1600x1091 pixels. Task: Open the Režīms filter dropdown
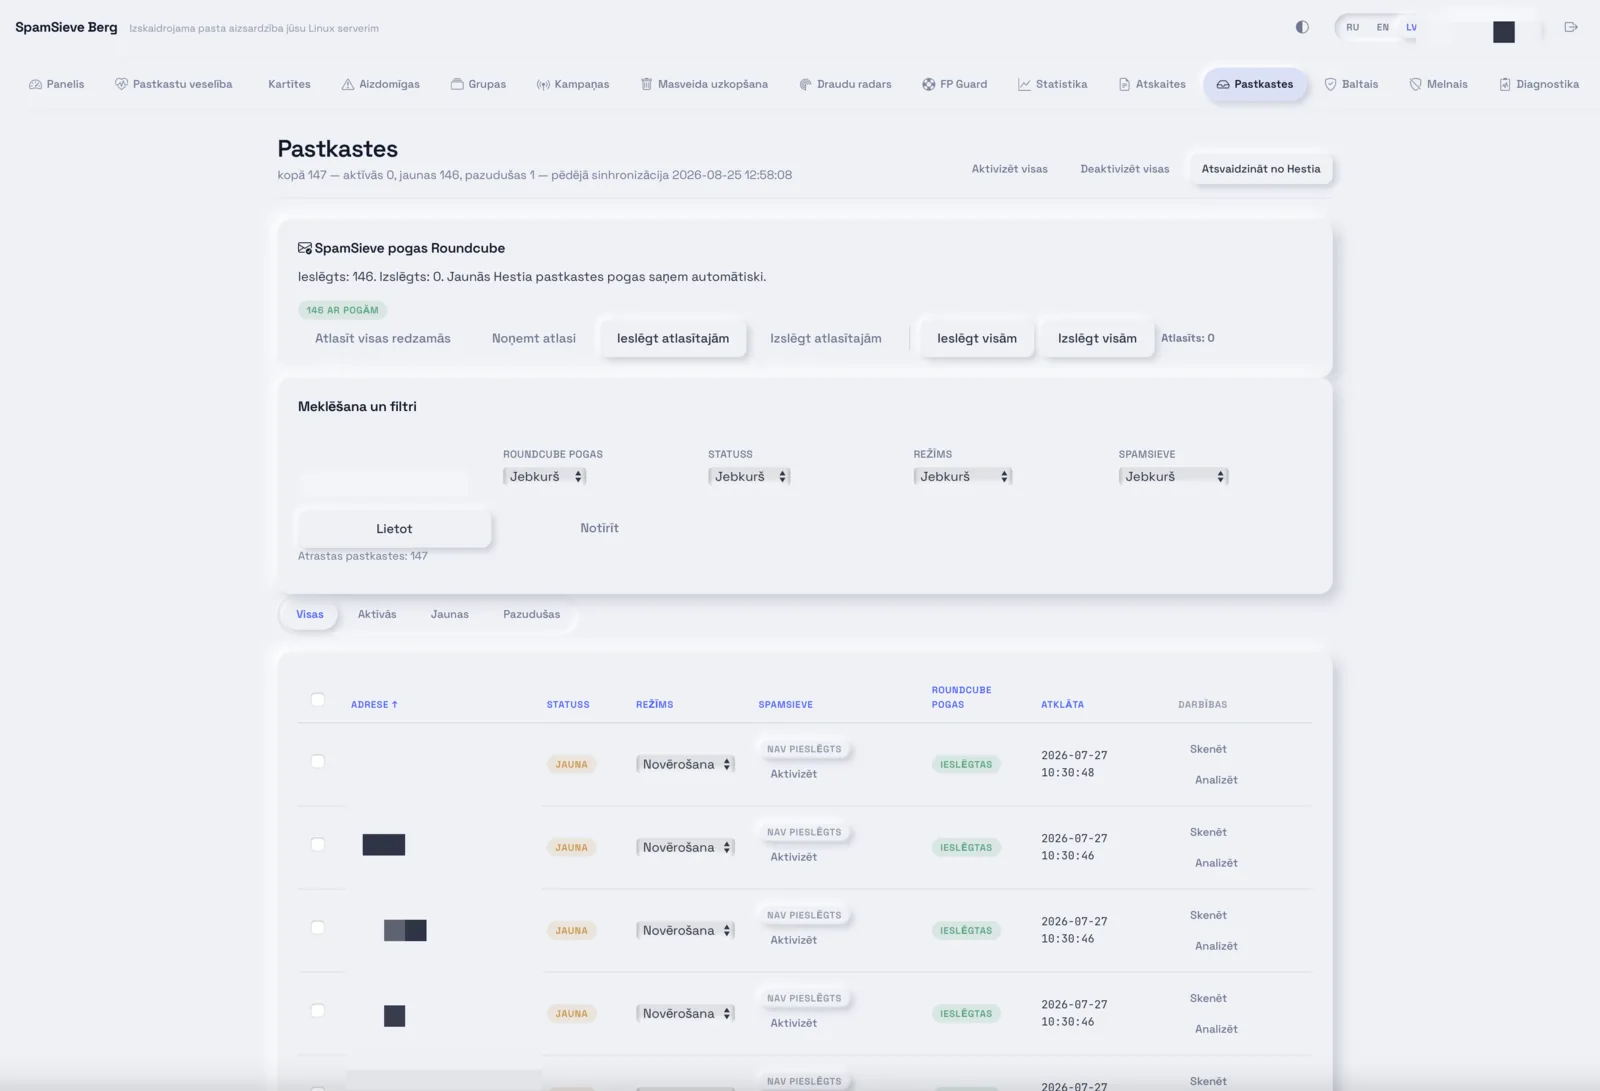[x=963, y=477]
